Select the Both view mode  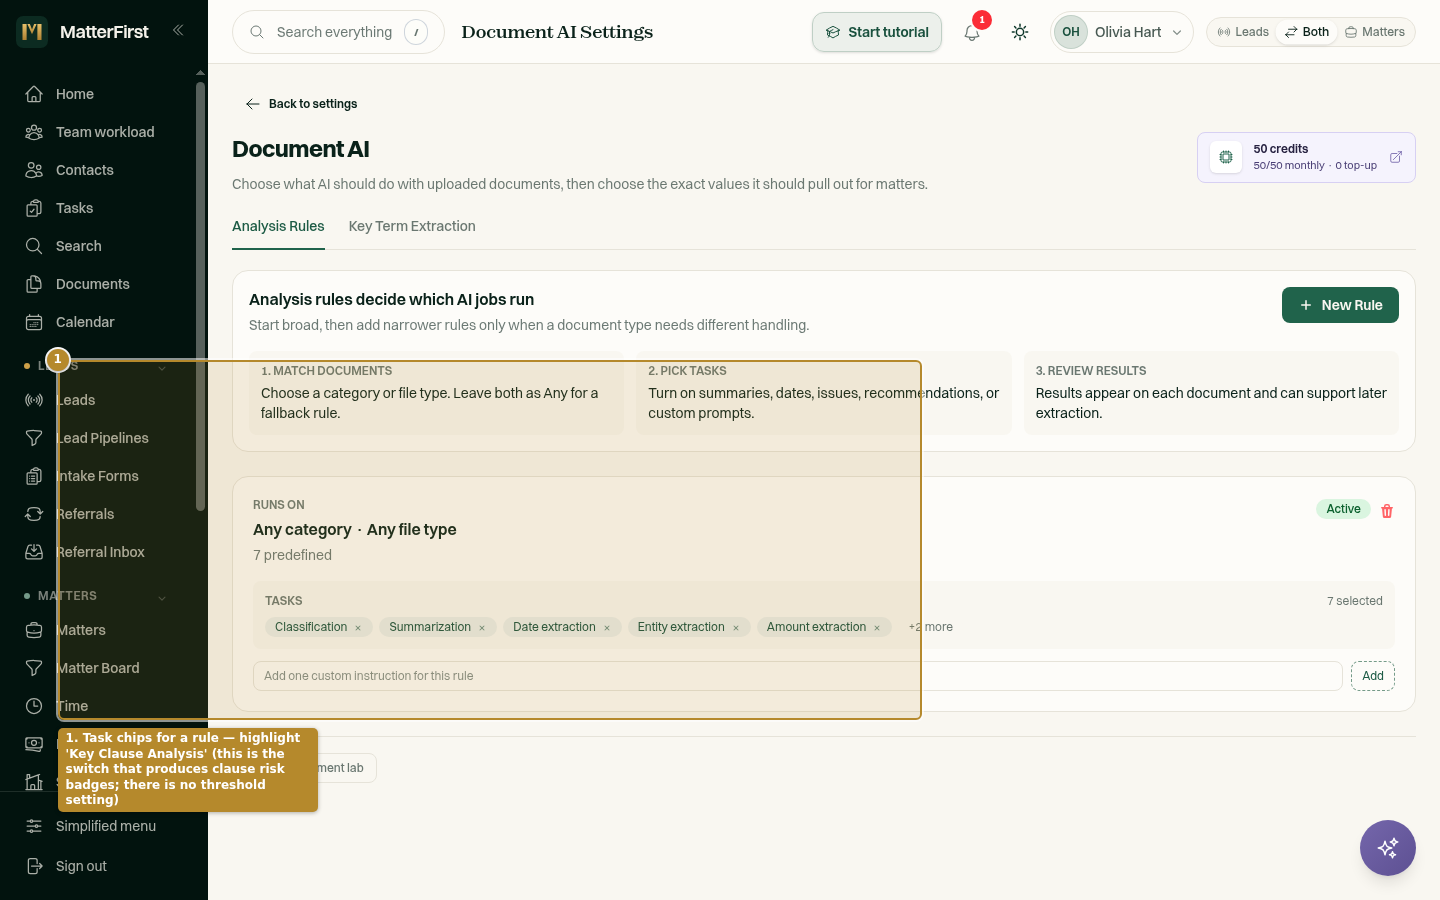tap(1307, 32)
